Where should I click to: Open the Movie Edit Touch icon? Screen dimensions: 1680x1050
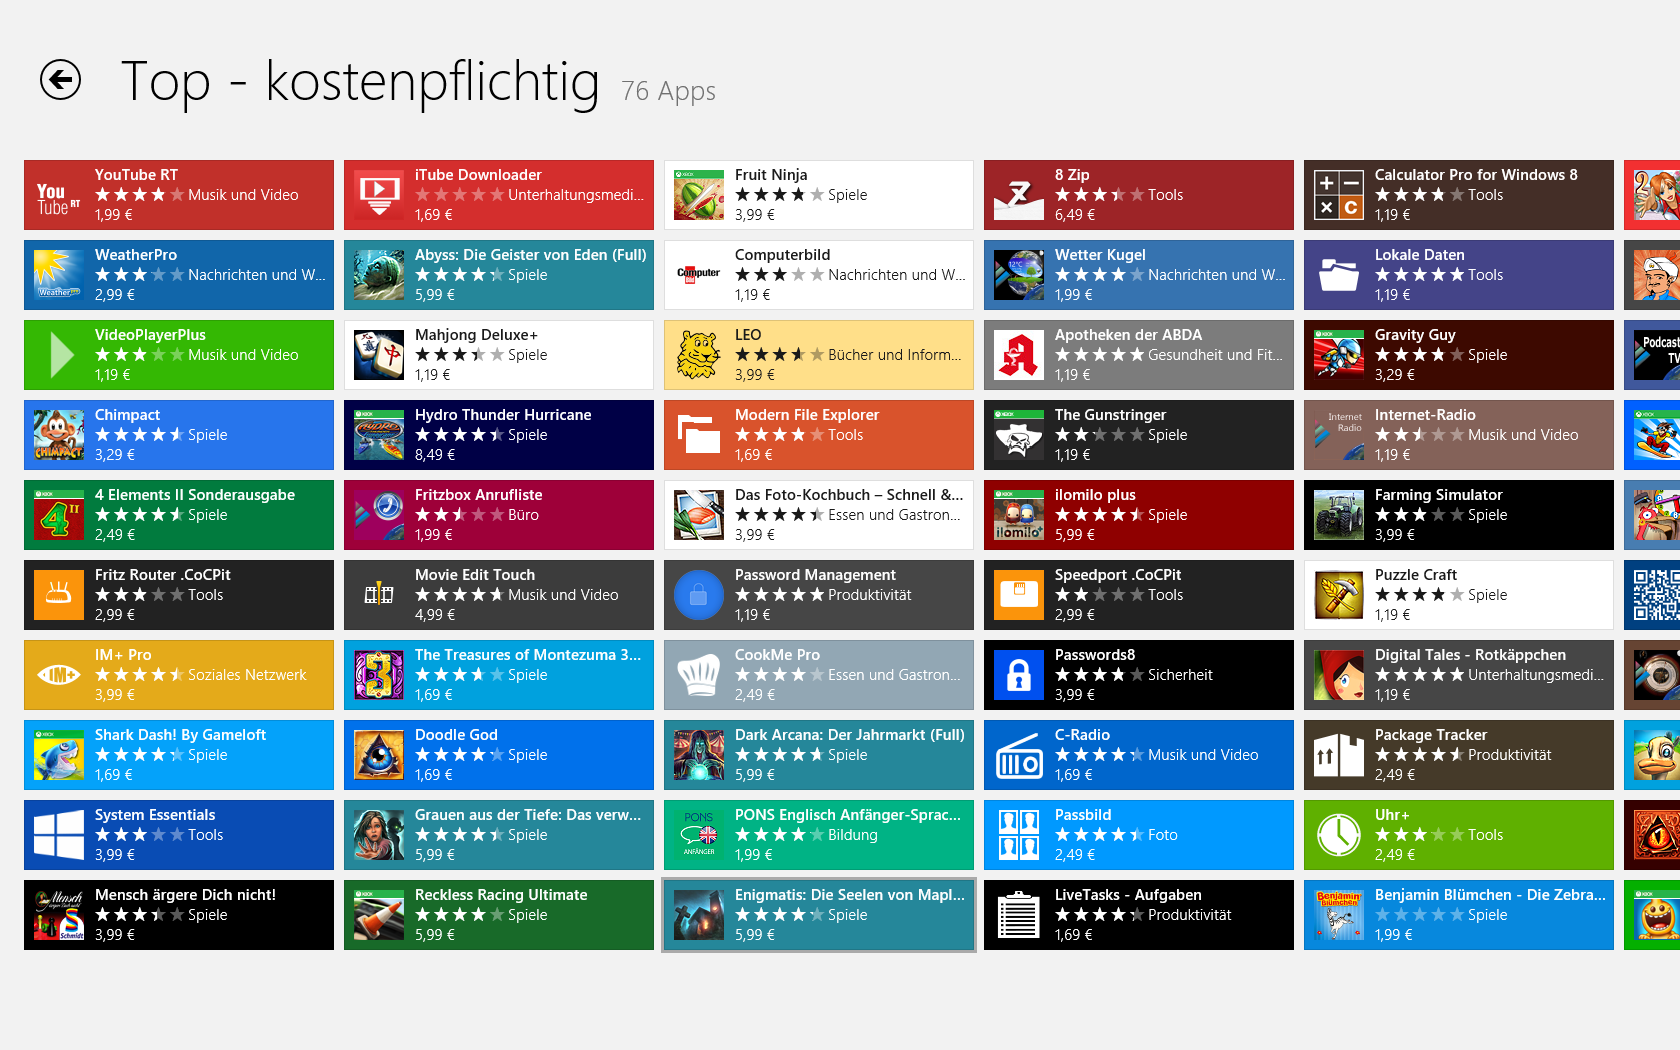click(x=379, y=595)
